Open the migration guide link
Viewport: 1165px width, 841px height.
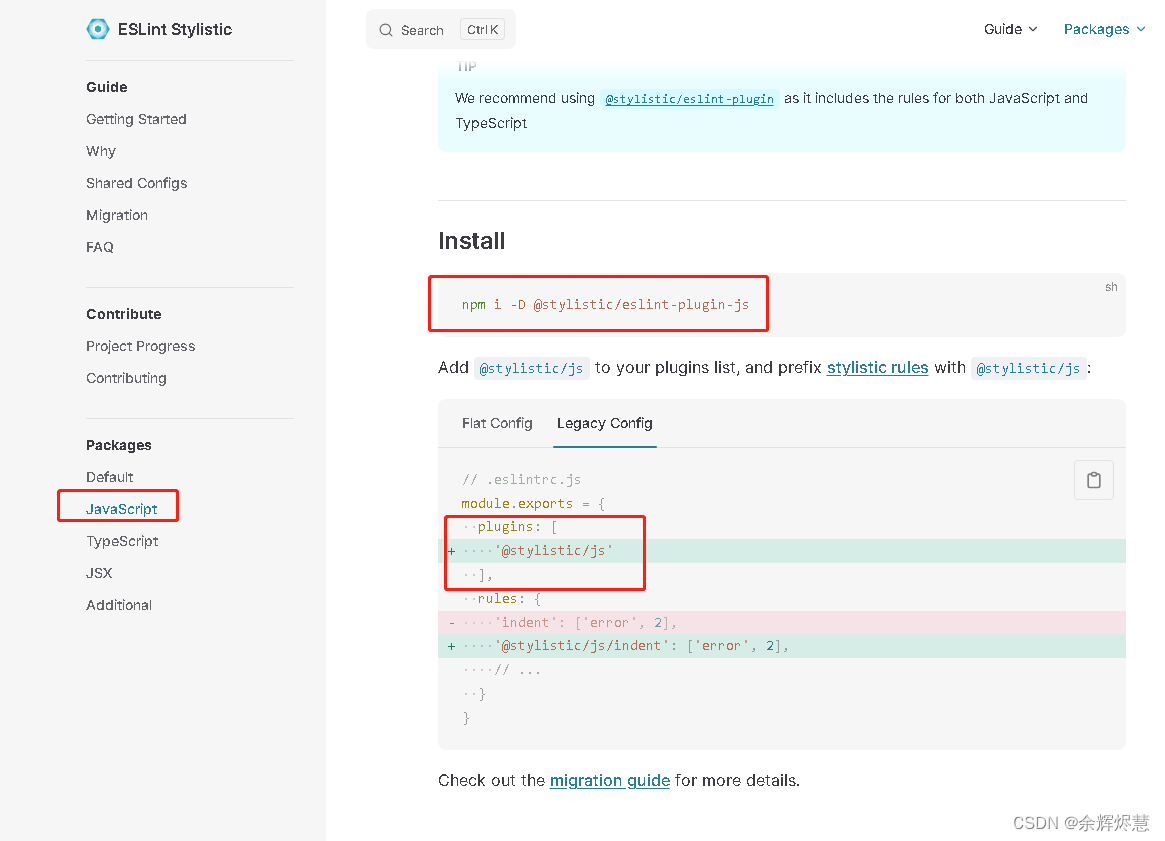tap(610, 781)
